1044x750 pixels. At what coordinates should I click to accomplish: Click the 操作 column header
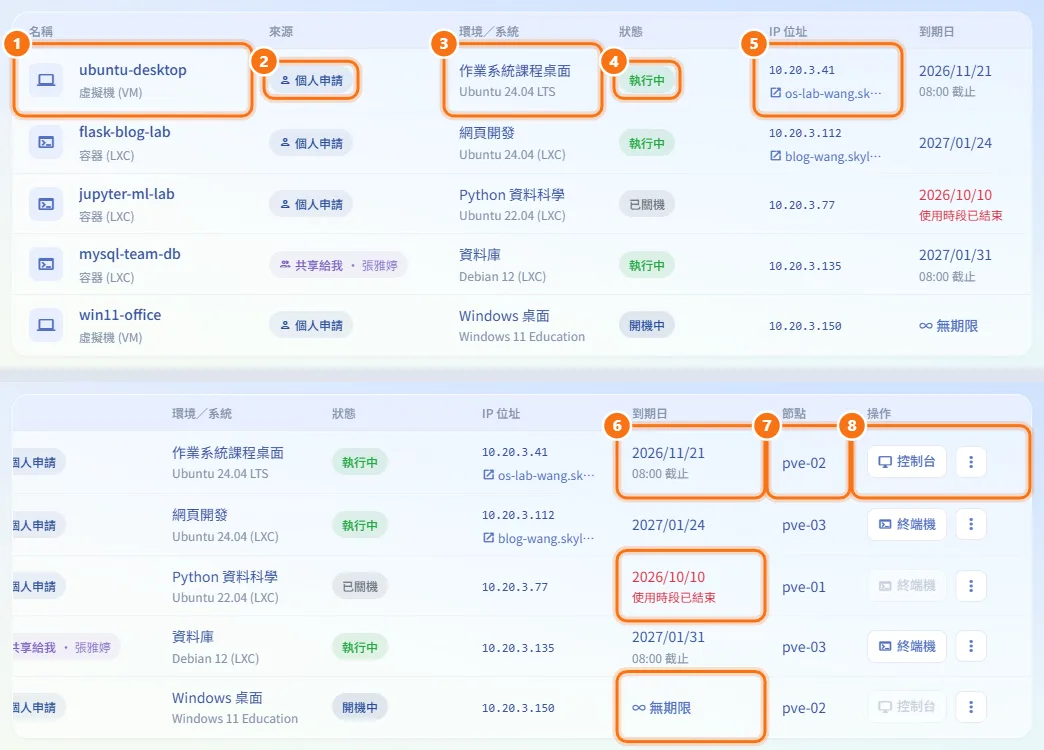pyautogui.click(x=879, y=414)
